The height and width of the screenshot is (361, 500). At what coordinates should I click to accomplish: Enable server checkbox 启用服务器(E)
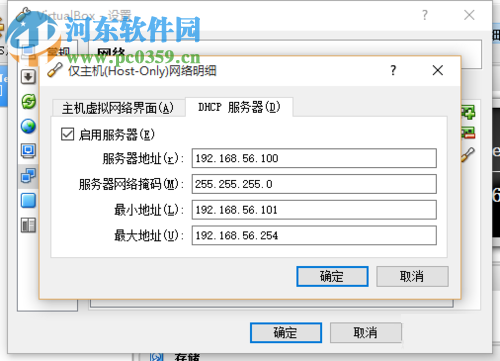pyautogui.click(x=68, y=134)
